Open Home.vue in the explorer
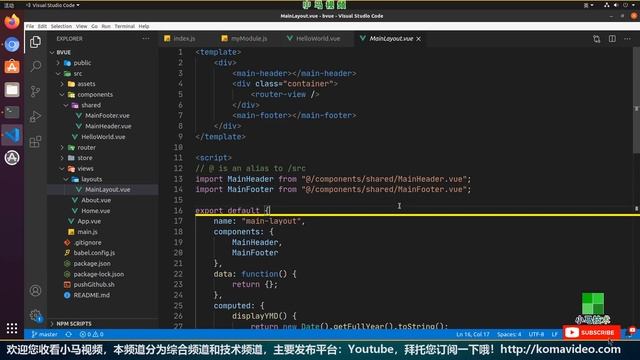 click(x=96, y=211)
